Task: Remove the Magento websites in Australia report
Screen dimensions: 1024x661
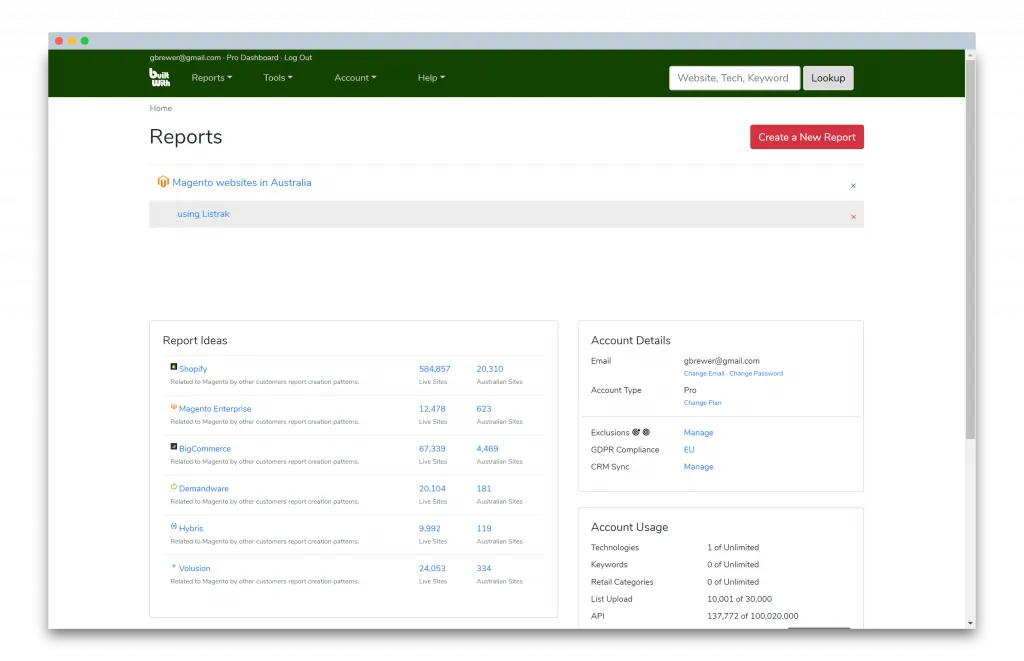Action: [853, 186]
